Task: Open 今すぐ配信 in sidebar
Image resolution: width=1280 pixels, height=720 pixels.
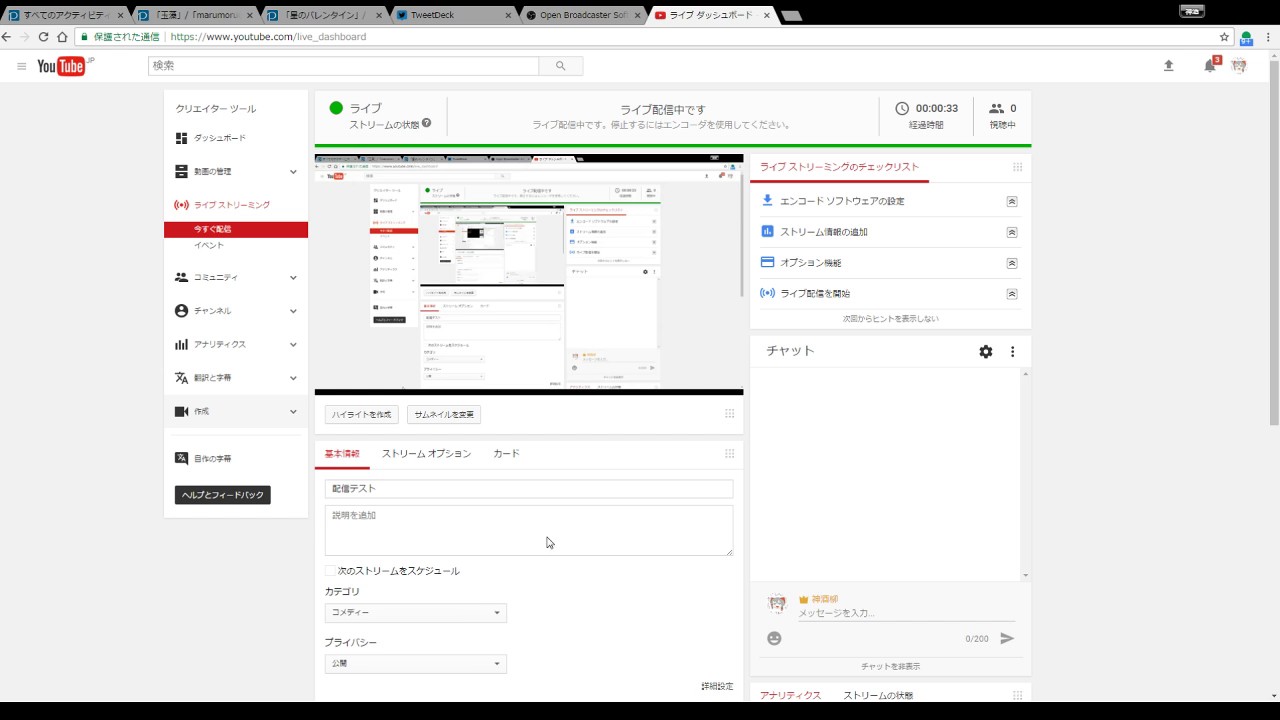Action: coord(236,230)
